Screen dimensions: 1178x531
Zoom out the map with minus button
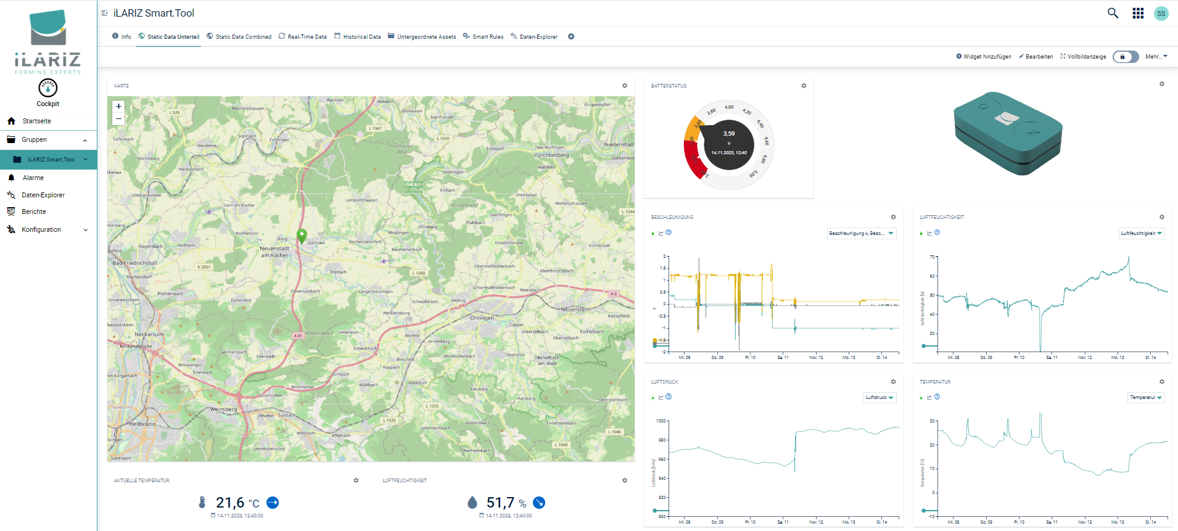coord(118,118)
